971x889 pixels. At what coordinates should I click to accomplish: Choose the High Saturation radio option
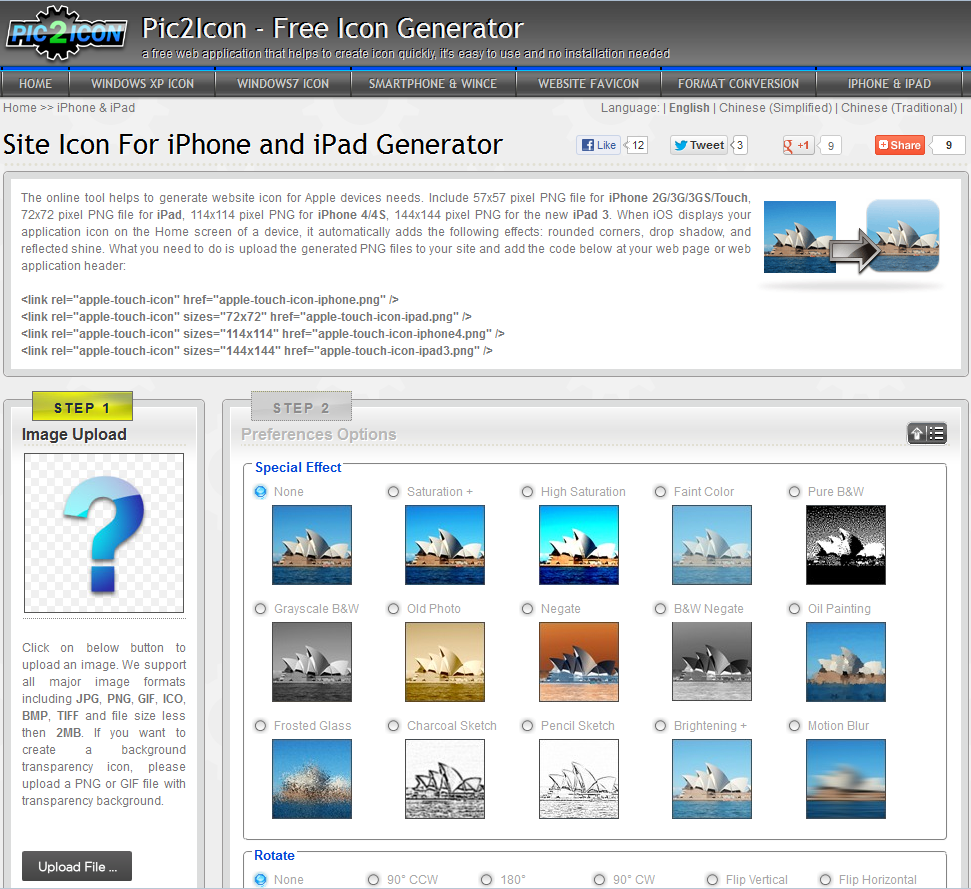(527, 492)
